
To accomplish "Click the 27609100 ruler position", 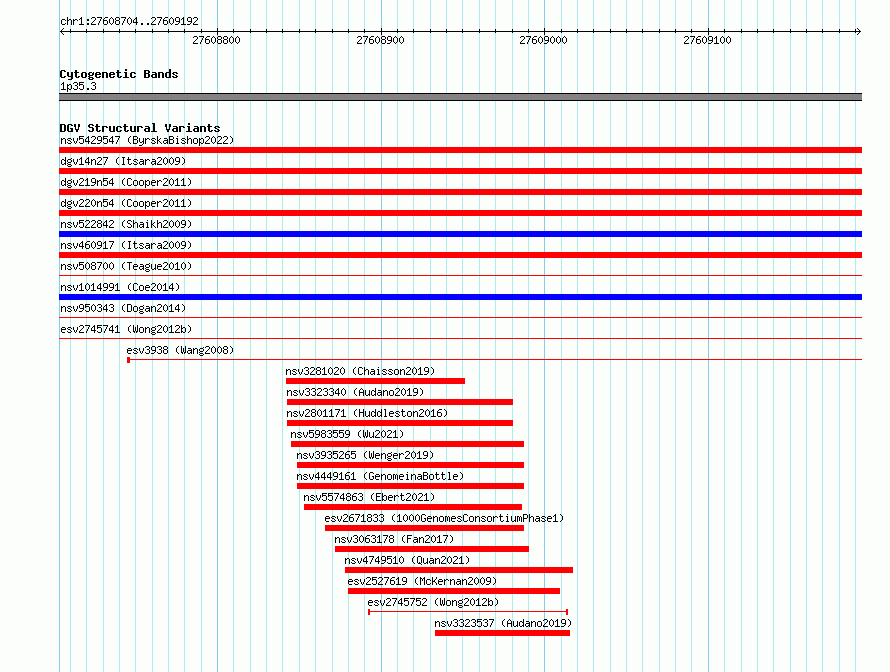I will (x=707, y=40).
